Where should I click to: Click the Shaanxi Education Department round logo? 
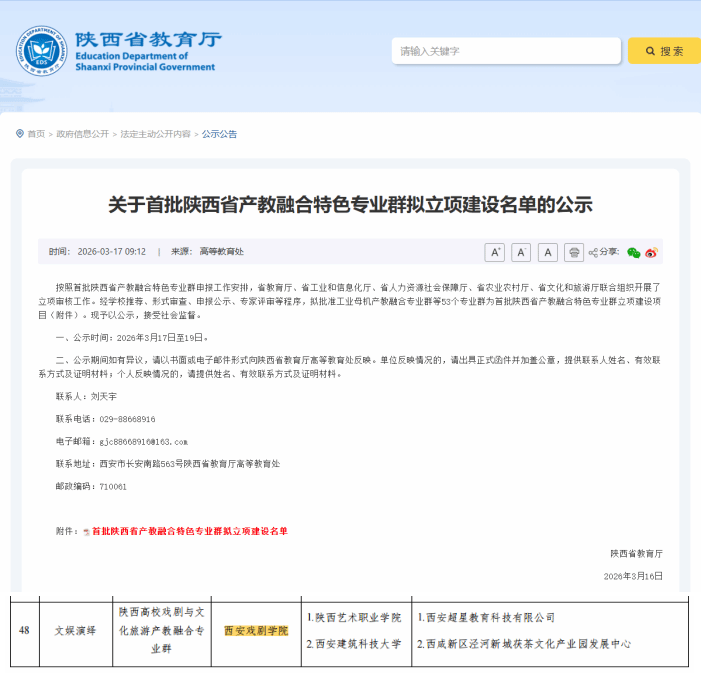tap(42, 51)
